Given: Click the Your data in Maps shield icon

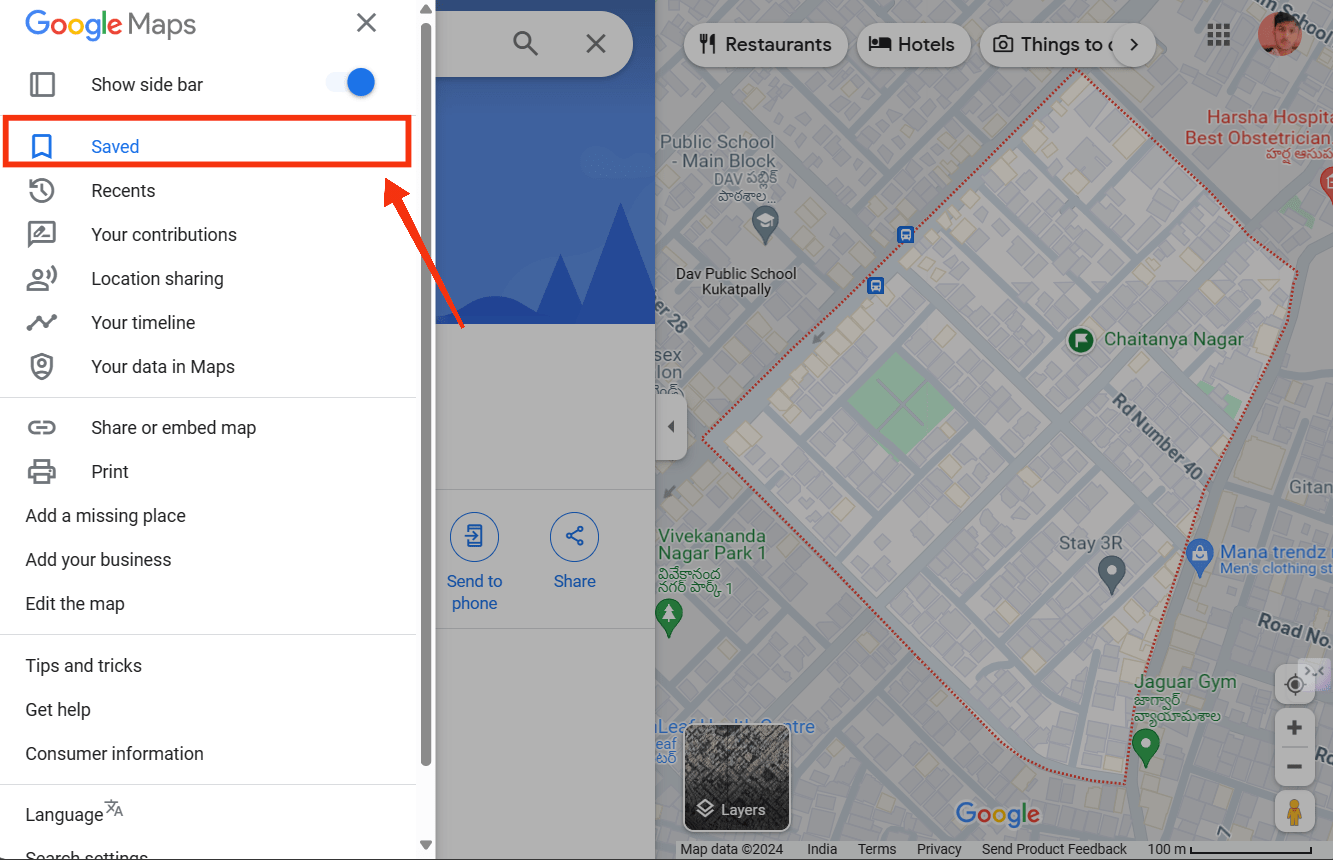Looking at the screenshot, I should [41, 366].
